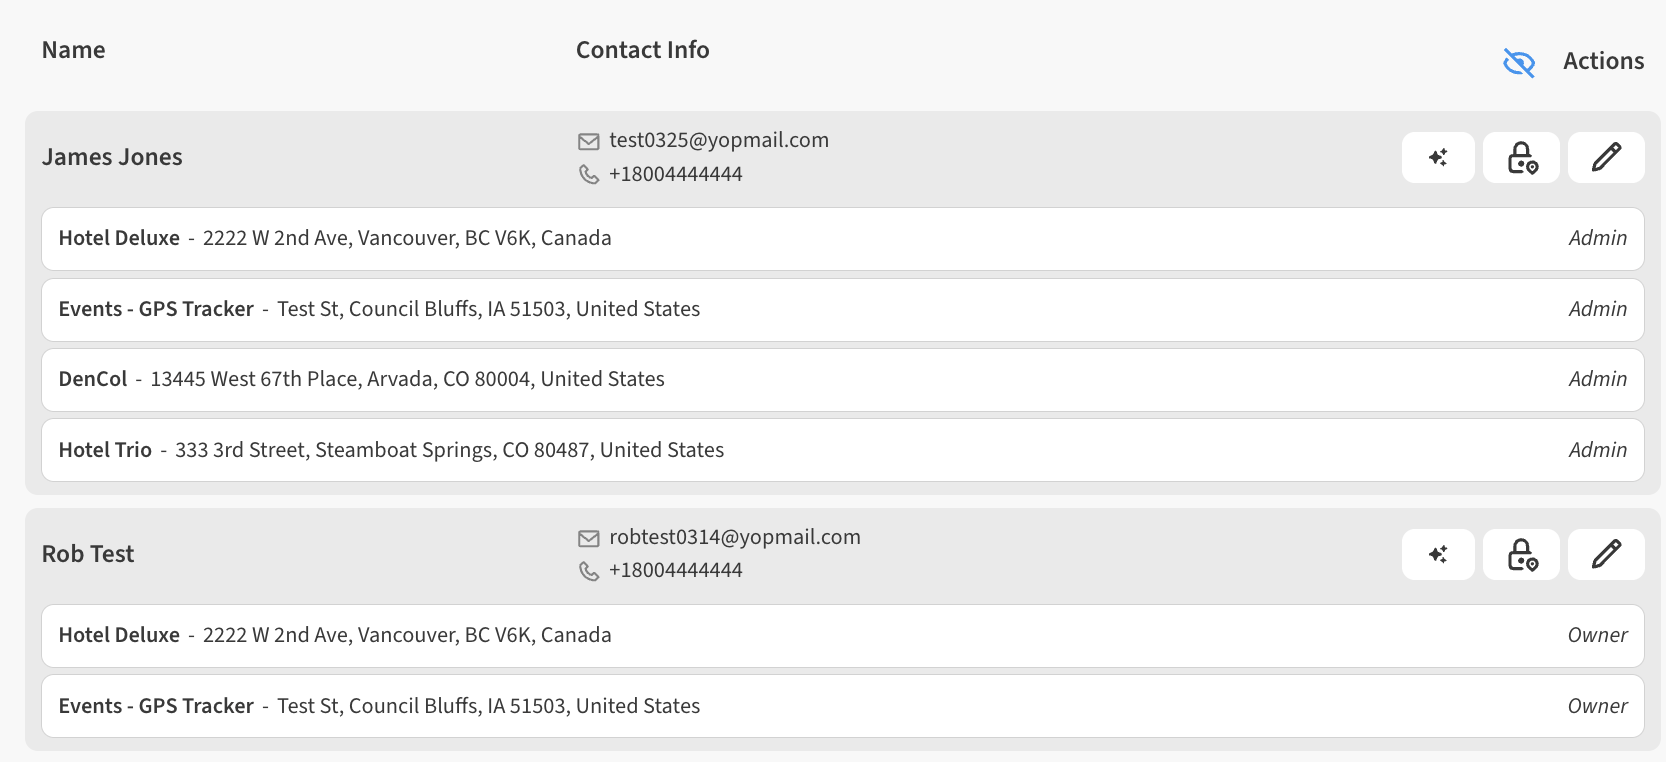Click the Name column header
The image size is (1666, 762).
74,50
